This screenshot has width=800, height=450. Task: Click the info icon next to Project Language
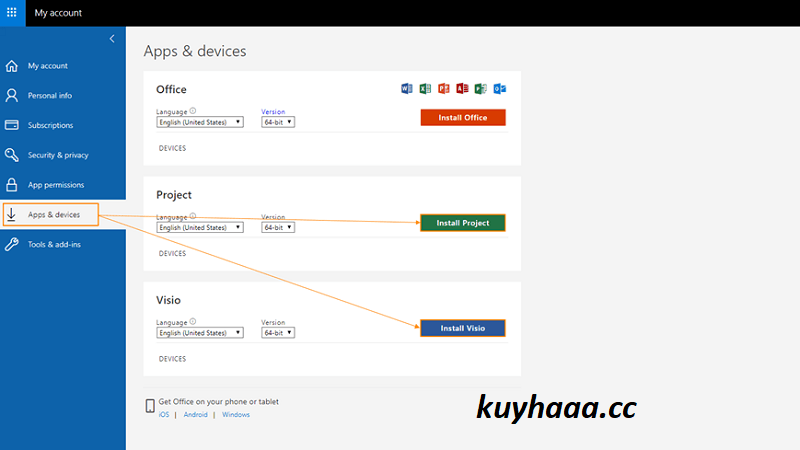[x=193, y=216]
